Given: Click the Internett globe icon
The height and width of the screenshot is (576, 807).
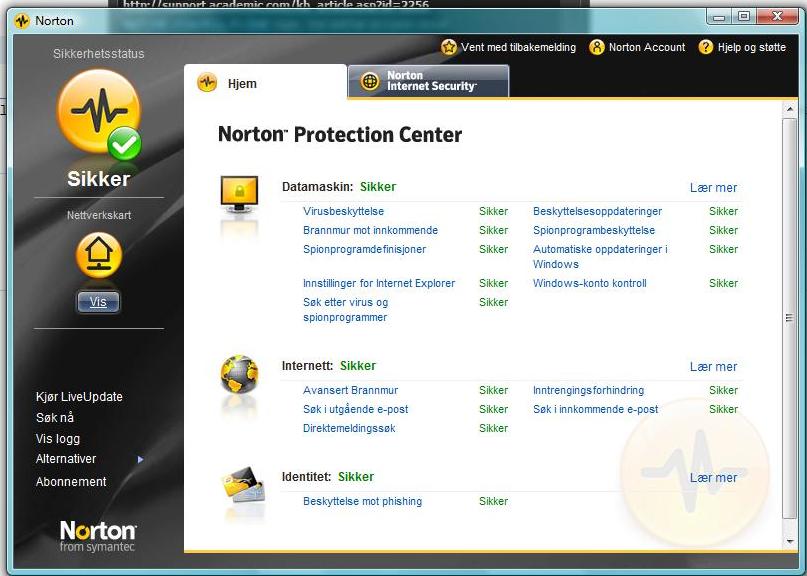Looking at the screenshot, I should [x=239, y=374].
